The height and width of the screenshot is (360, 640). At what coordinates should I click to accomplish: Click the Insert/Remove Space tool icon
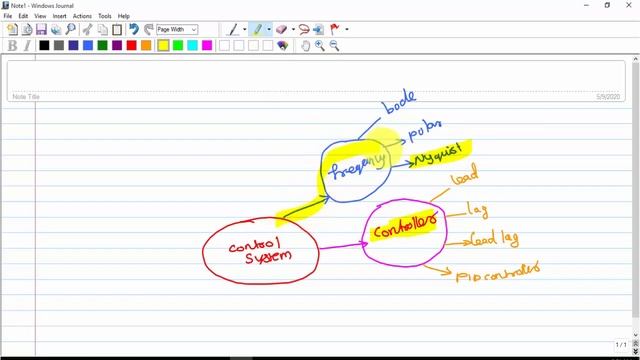point(319,29)
